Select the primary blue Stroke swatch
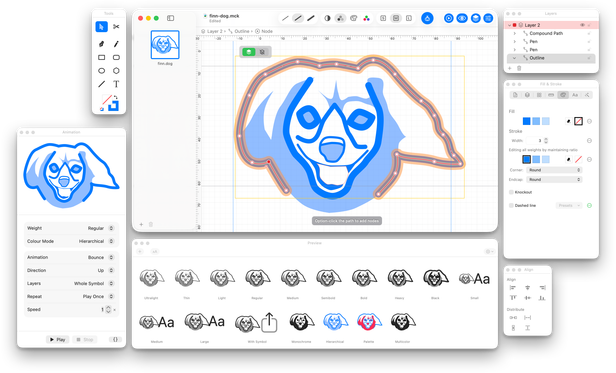 (526, 159)
